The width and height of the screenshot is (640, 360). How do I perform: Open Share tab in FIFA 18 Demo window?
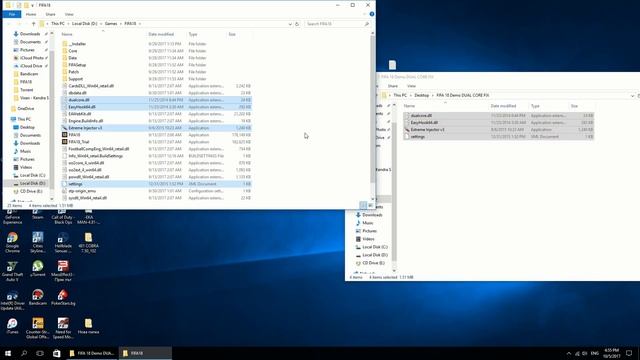393,86
